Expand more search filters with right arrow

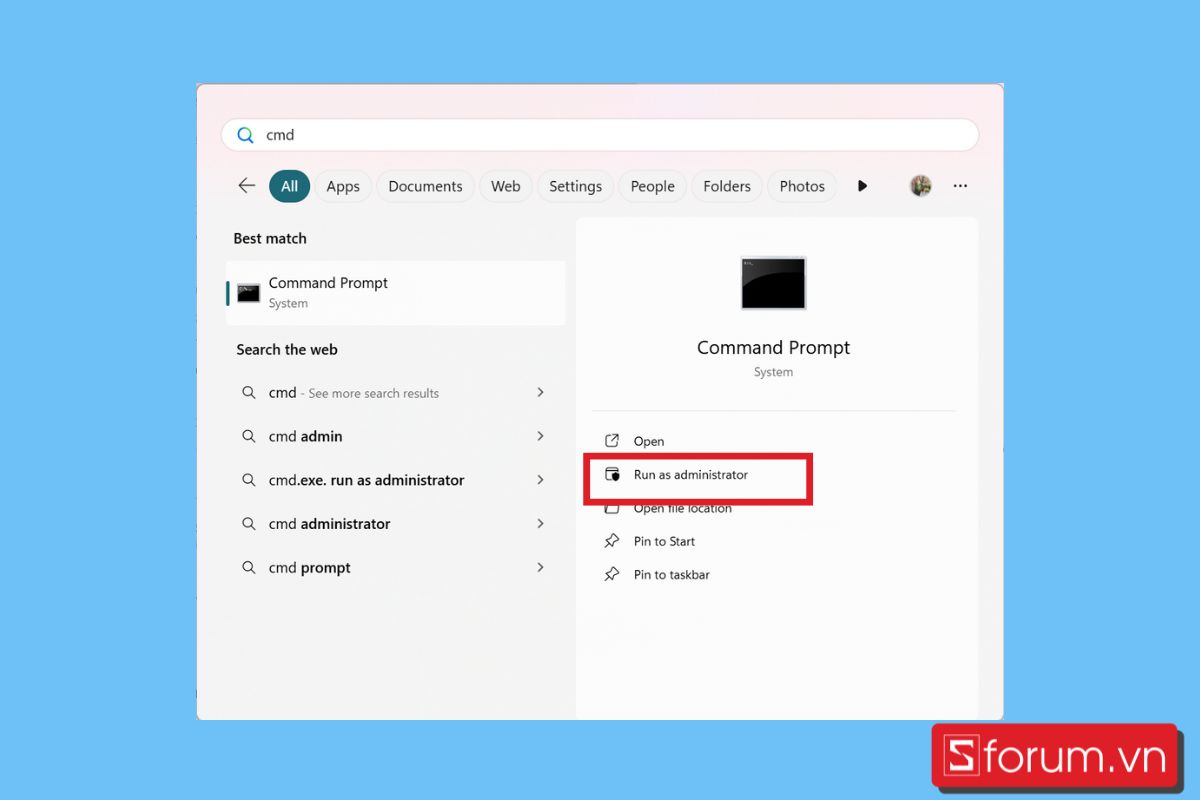[x=862, y=185]
